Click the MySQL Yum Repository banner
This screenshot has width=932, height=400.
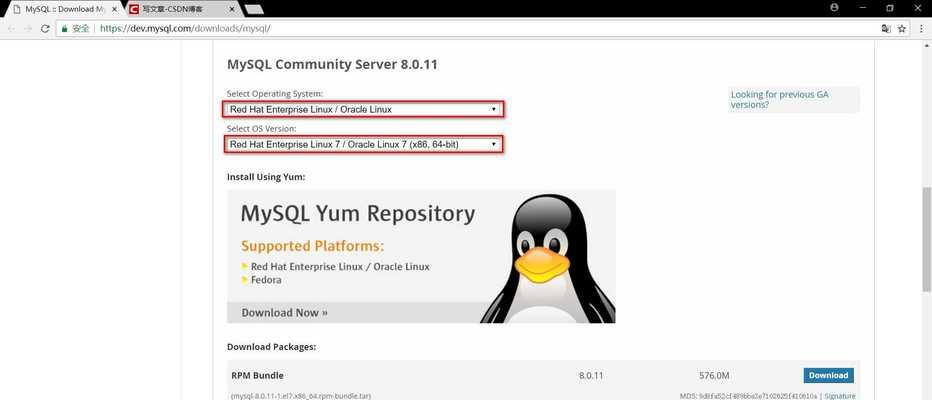click(421, 256)
